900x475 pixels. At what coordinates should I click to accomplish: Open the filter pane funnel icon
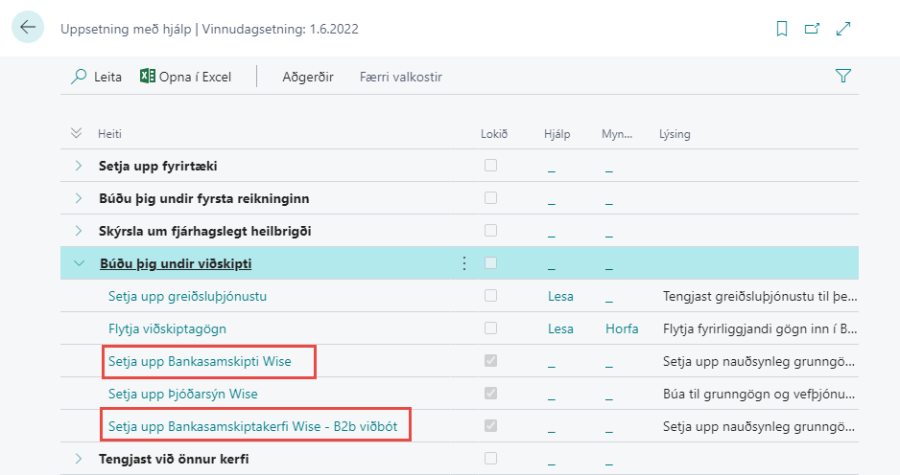(x=843, y=76)
